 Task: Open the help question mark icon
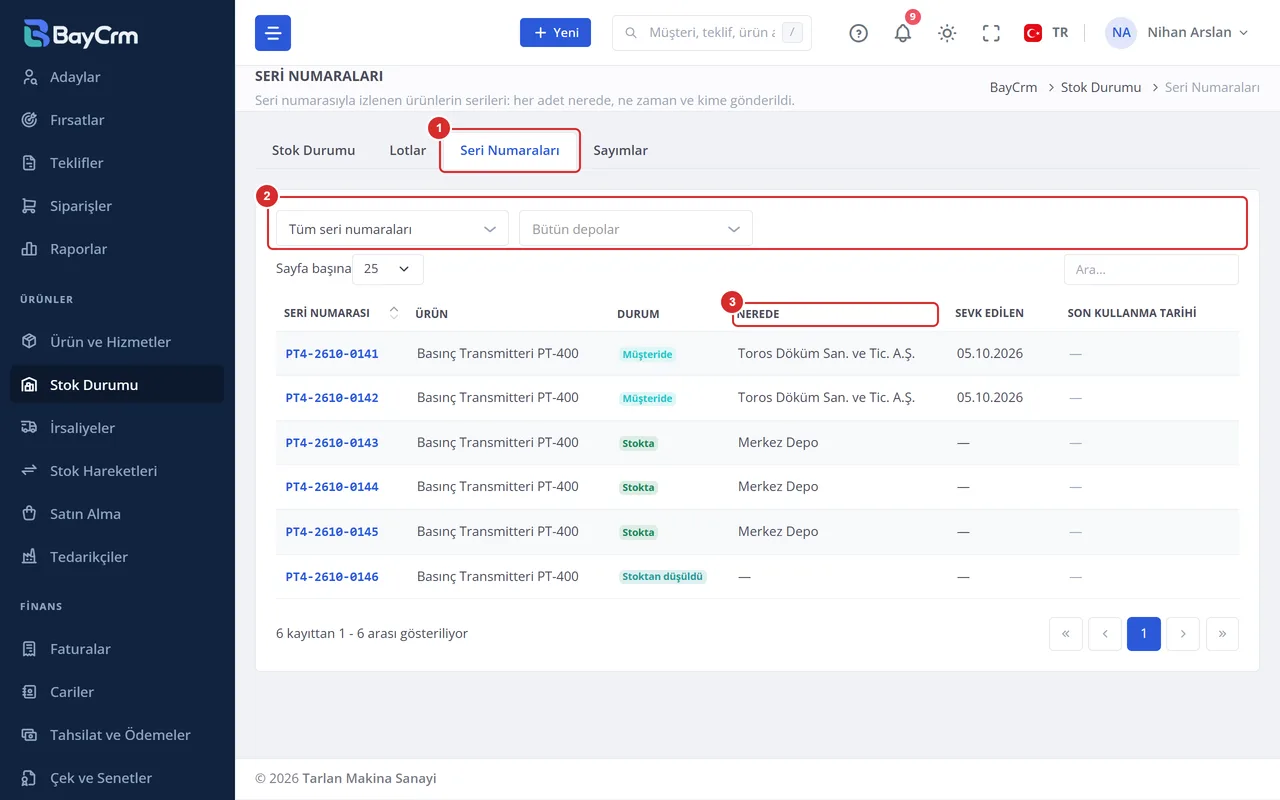(858, 33)
